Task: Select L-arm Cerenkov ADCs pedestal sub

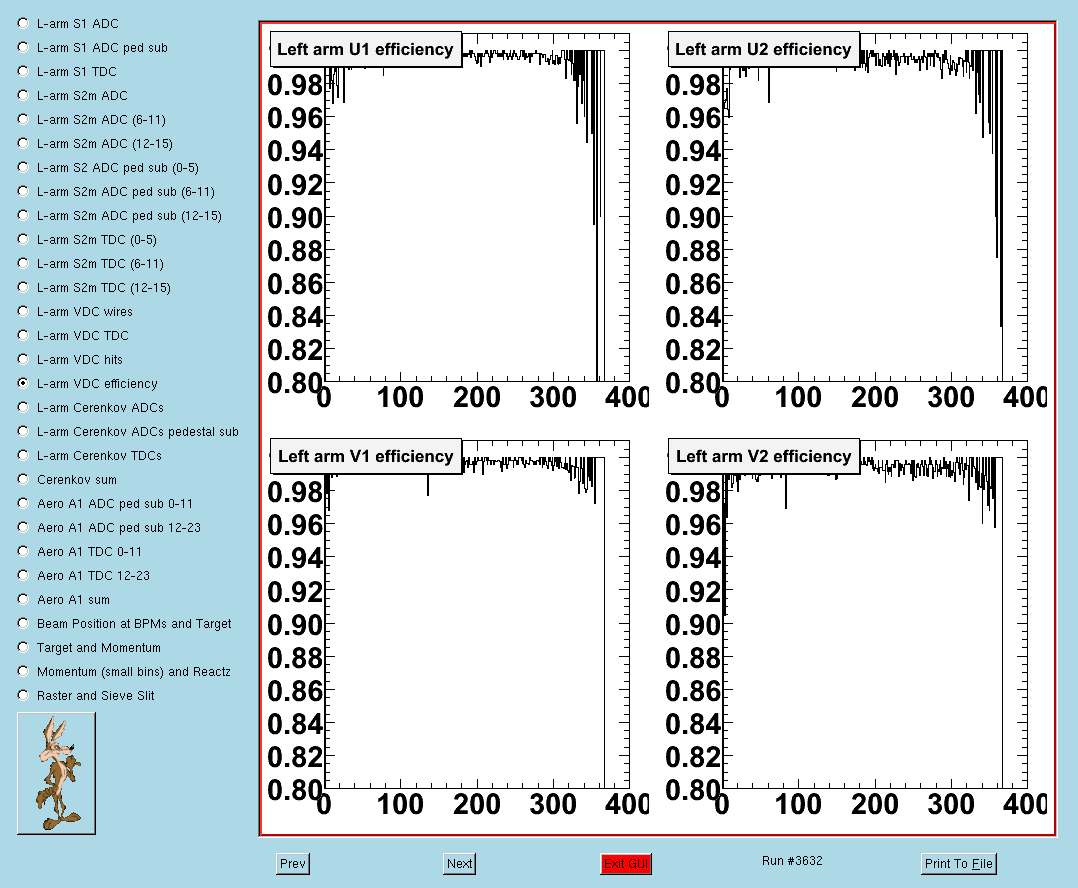Action: click(x=23, y=432)
